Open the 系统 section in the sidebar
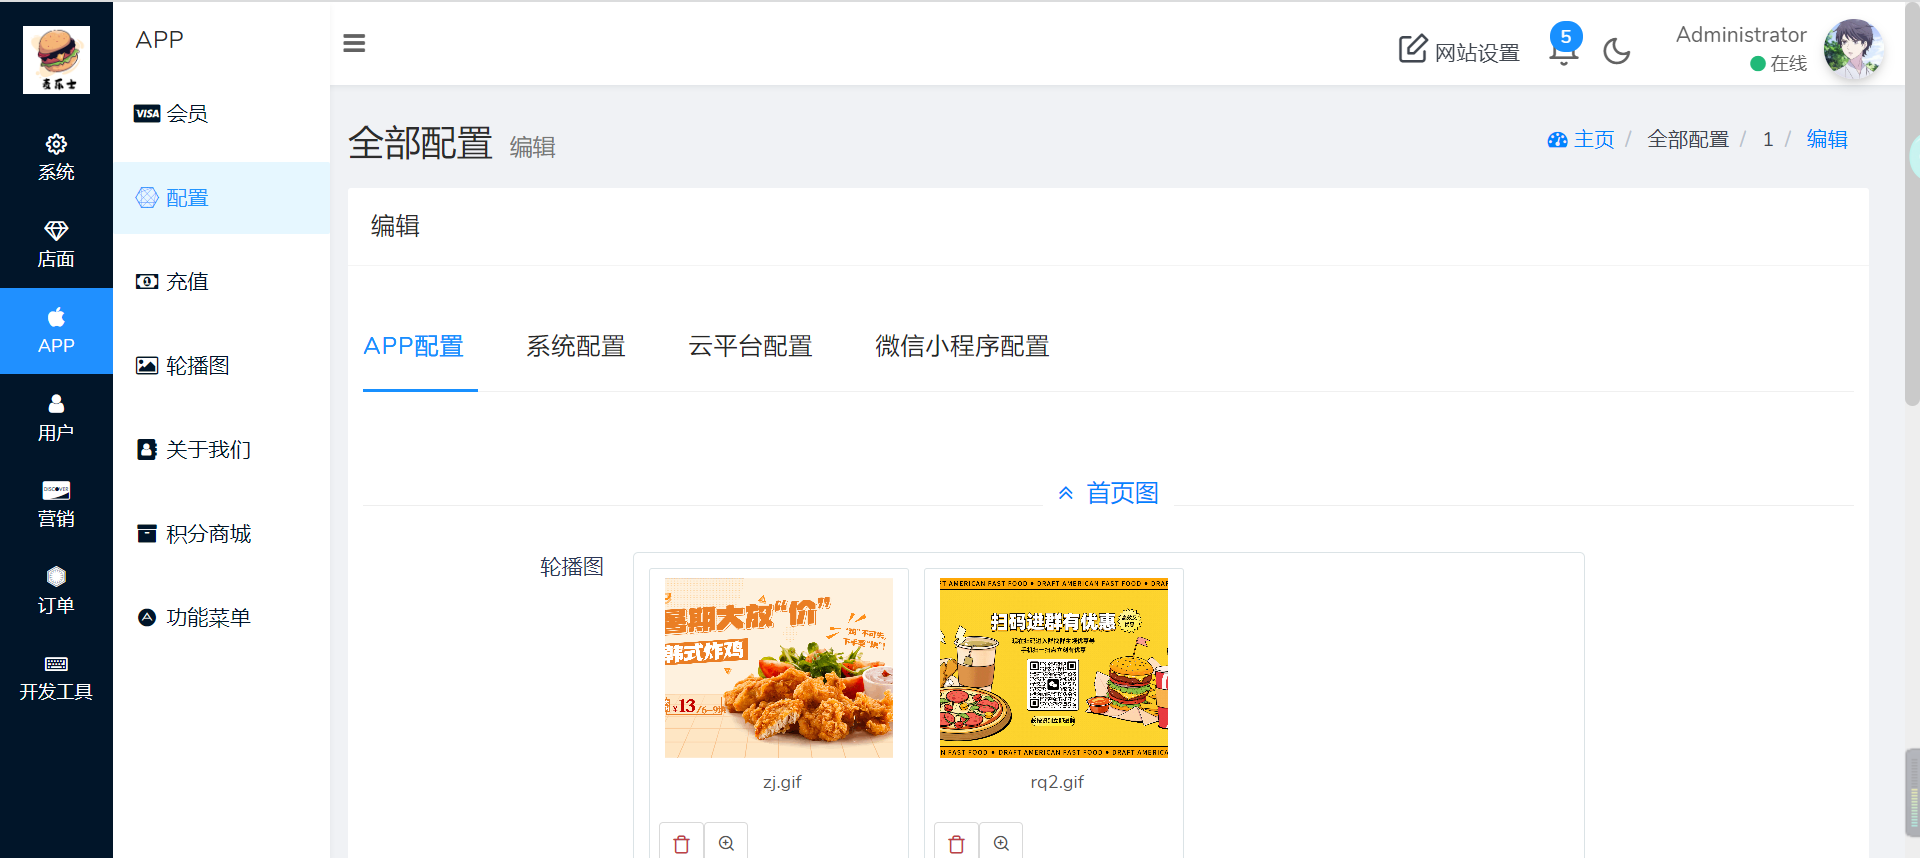 pos(56,157)
